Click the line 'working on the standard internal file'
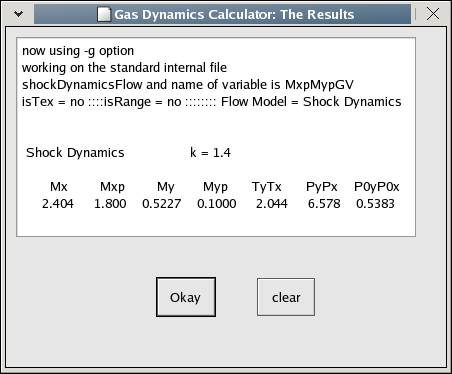The image size is (452, 374). click(124, 68)
